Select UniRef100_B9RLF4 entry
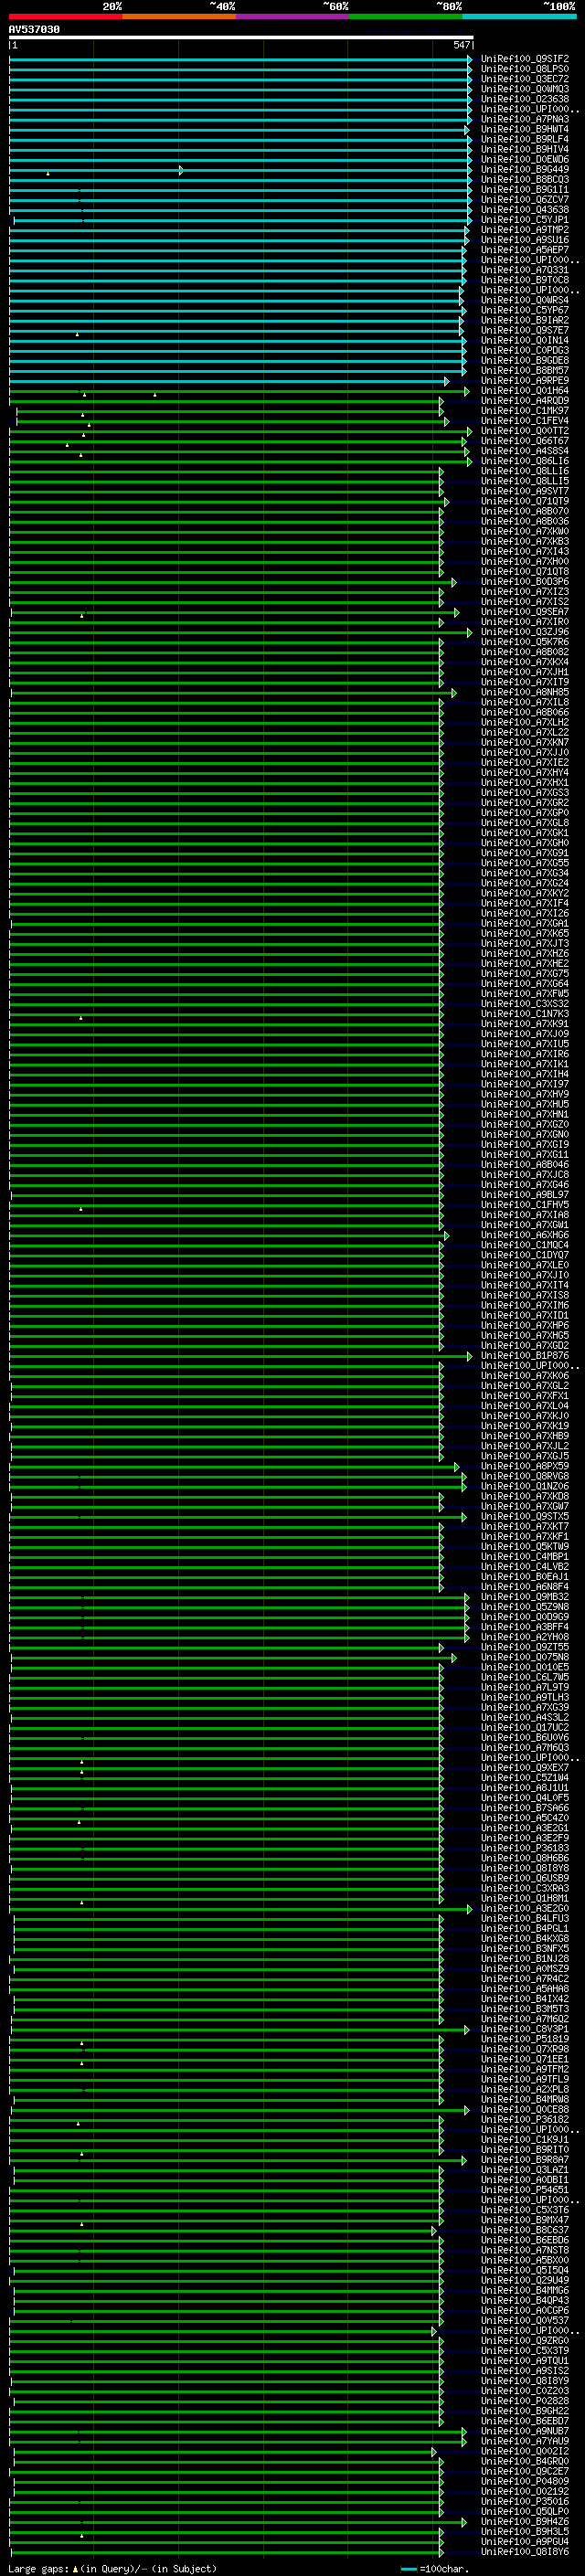 pyautogui.click(x=524, y=139)
